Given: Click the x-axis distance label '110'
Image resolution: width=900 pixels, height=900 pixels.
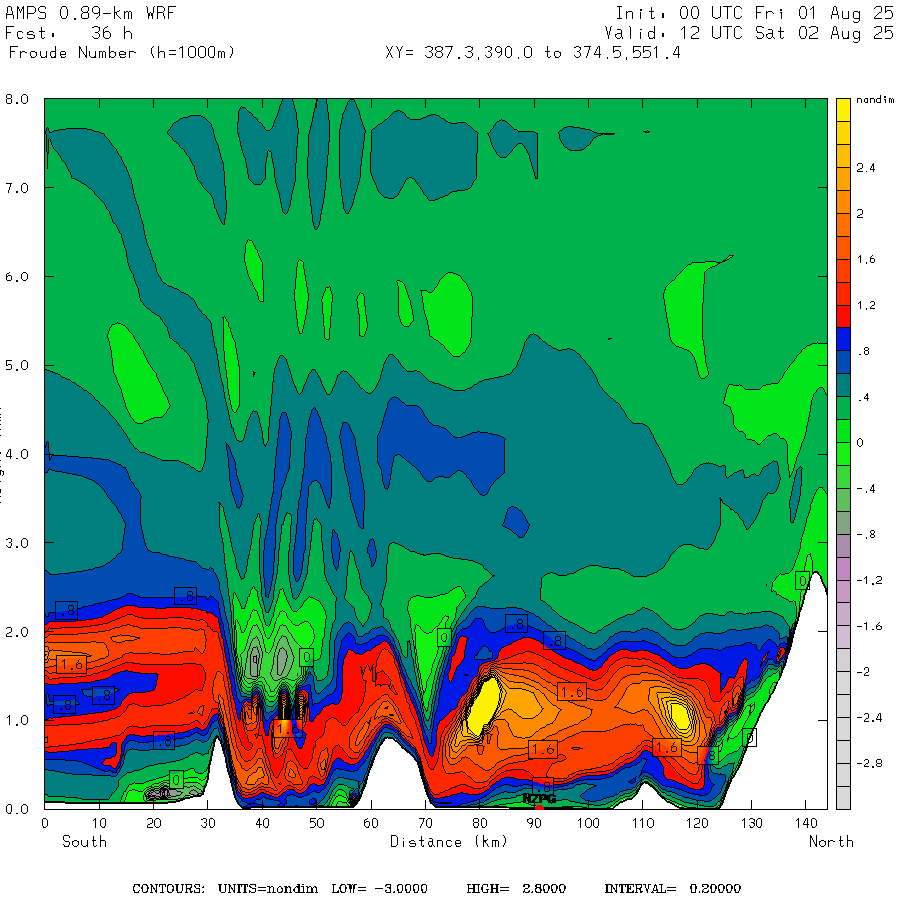Looking at the screenshot, I should pos(643,824).
